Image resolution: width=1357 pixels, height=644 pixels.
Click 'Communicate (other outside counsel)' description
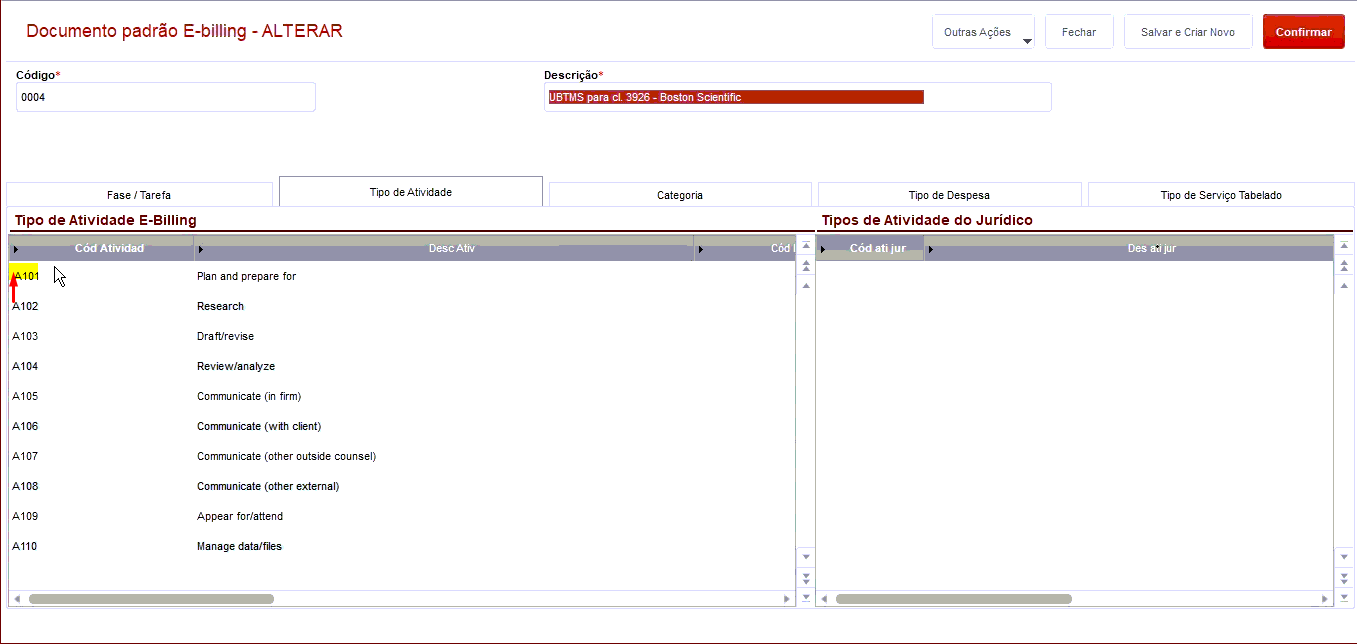286,456
